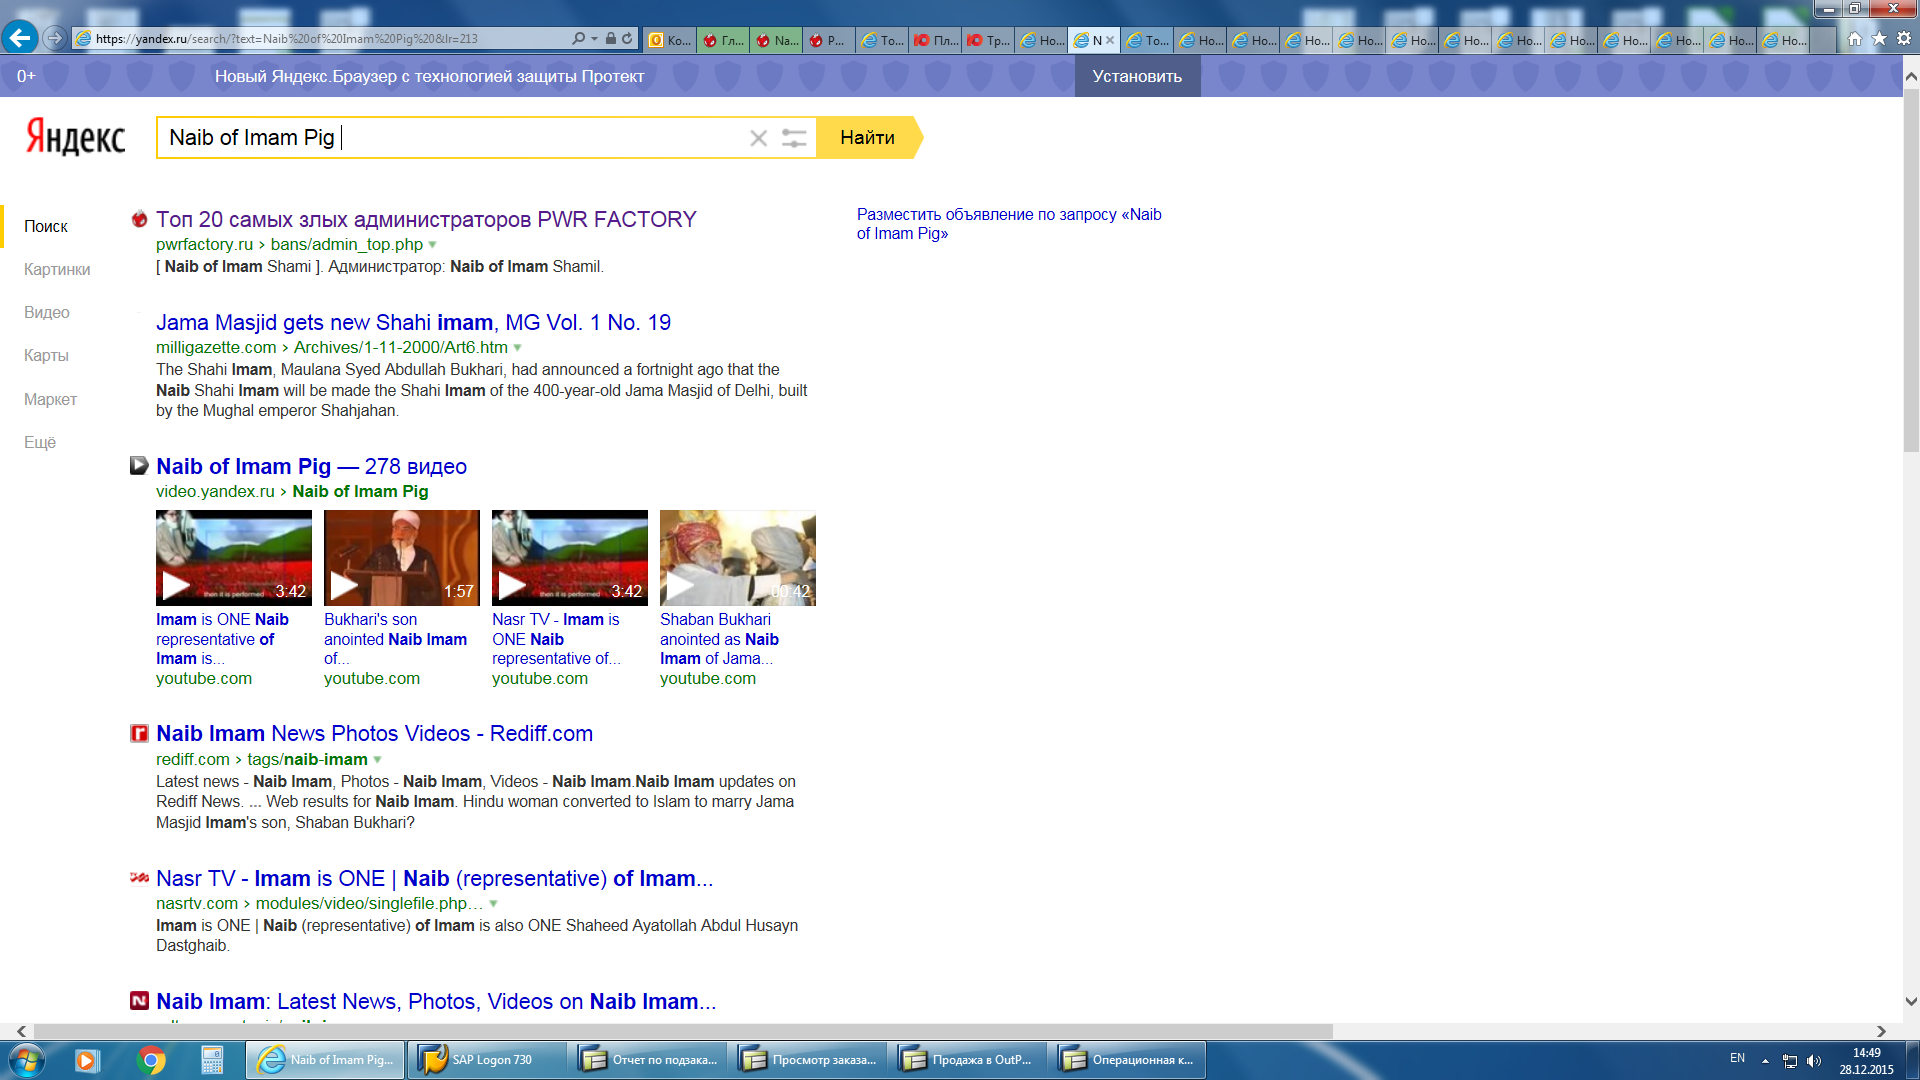Open advanced search settings sliders icon
This screenshot has width=1920, height=1080.
[x=794, y=138]
